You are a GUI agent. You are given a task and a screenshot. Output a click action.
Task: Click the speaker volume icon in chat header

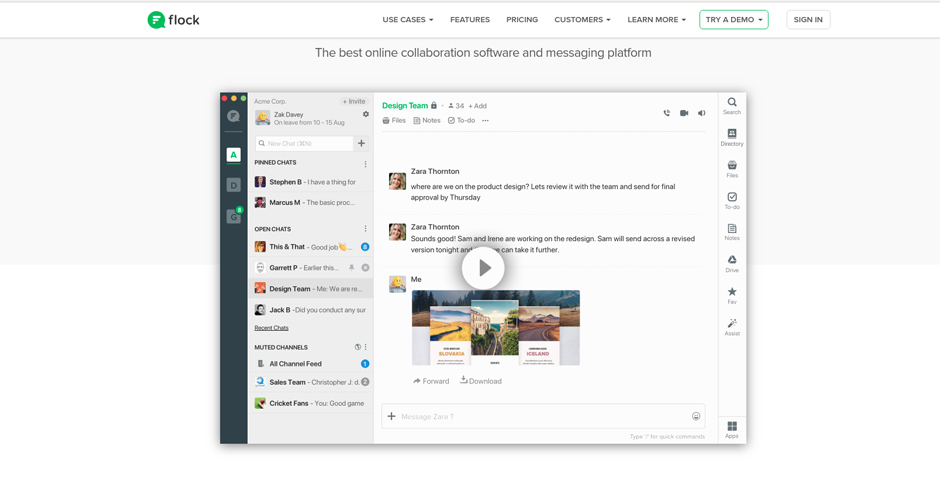[701, 113]
